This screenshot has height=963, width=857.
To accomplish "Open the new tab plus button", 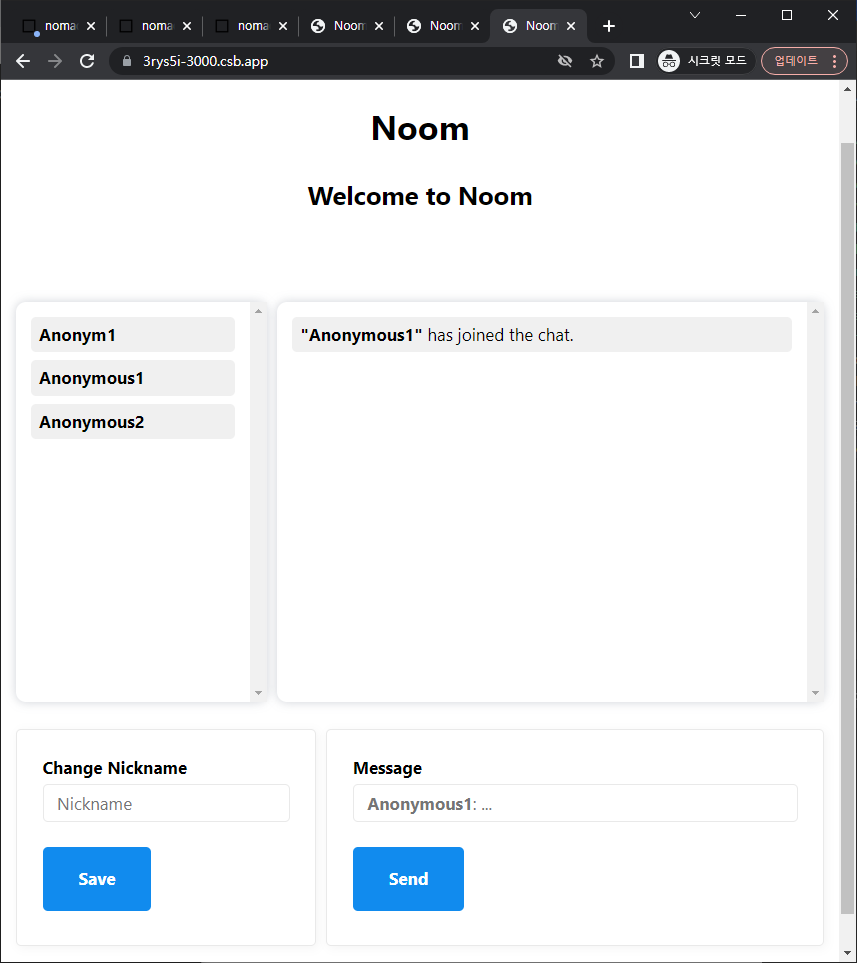I will pos(609,26).
